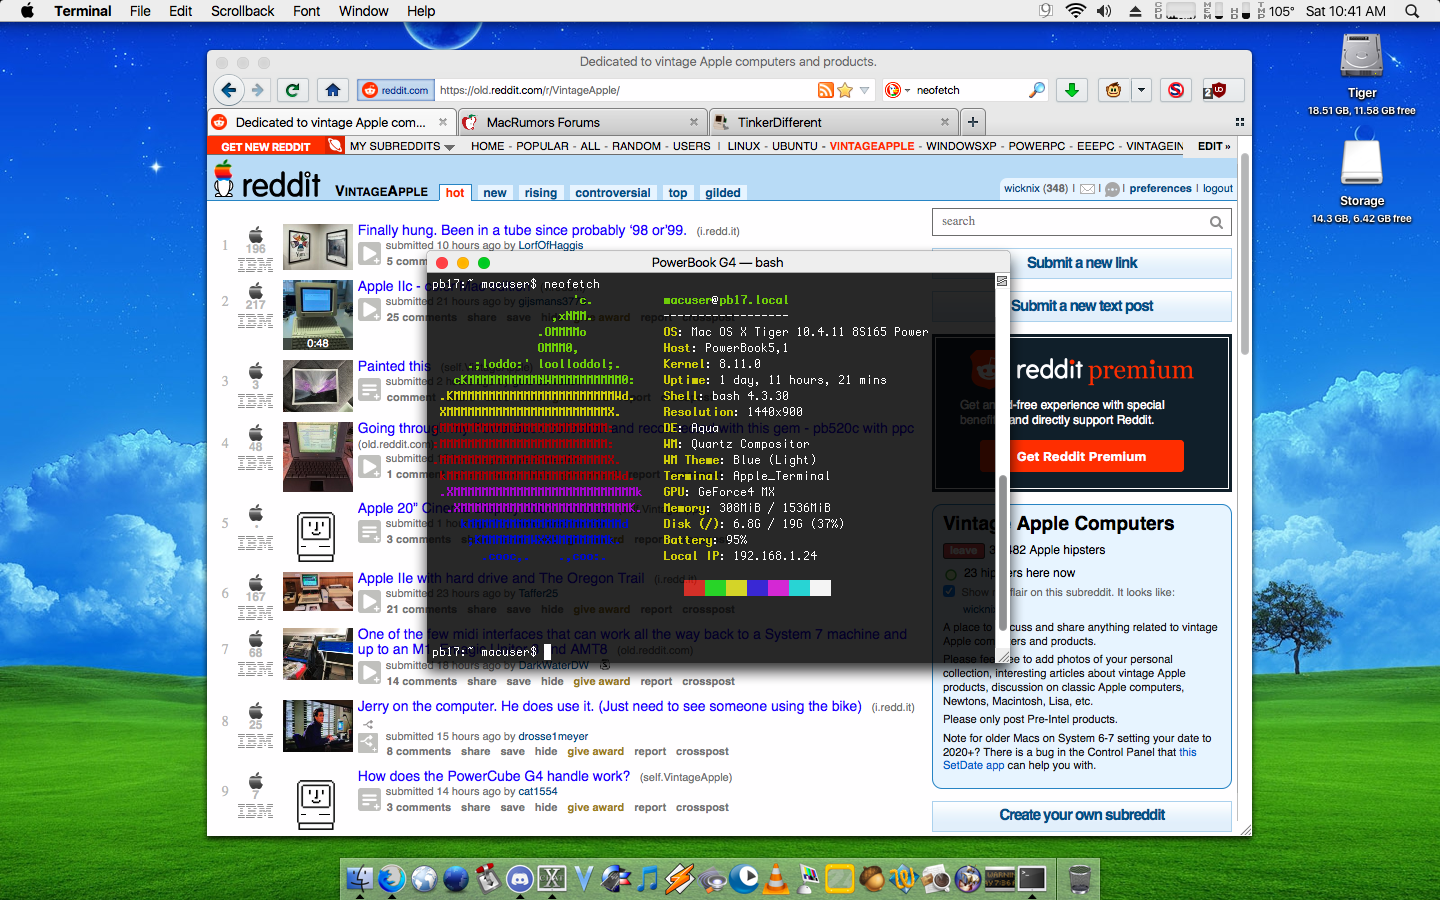Open Finder from the Dock
Viewport: 1440px width, 900px height.
[360, 879]
